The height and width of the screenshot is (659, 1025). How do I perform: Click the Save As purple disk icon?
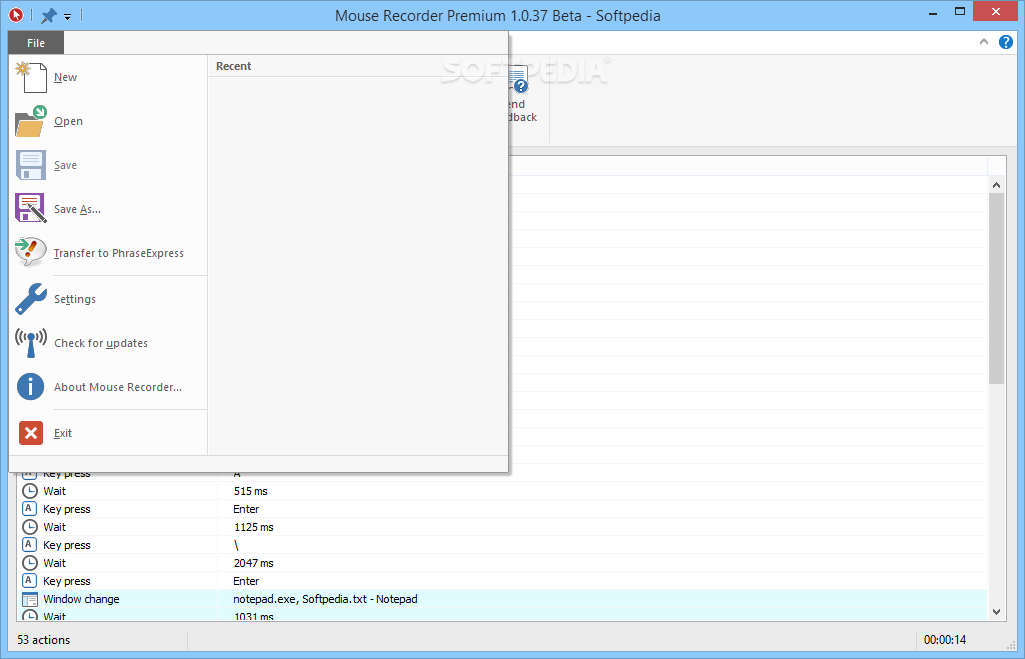coord(31,209)
